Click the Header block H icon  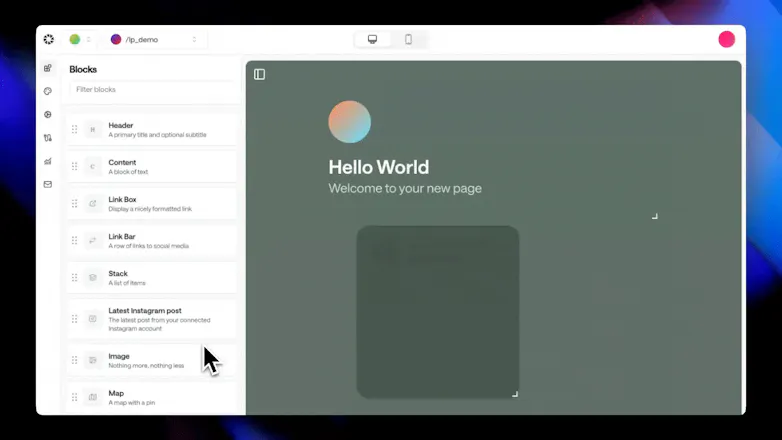tap(93, 130)
